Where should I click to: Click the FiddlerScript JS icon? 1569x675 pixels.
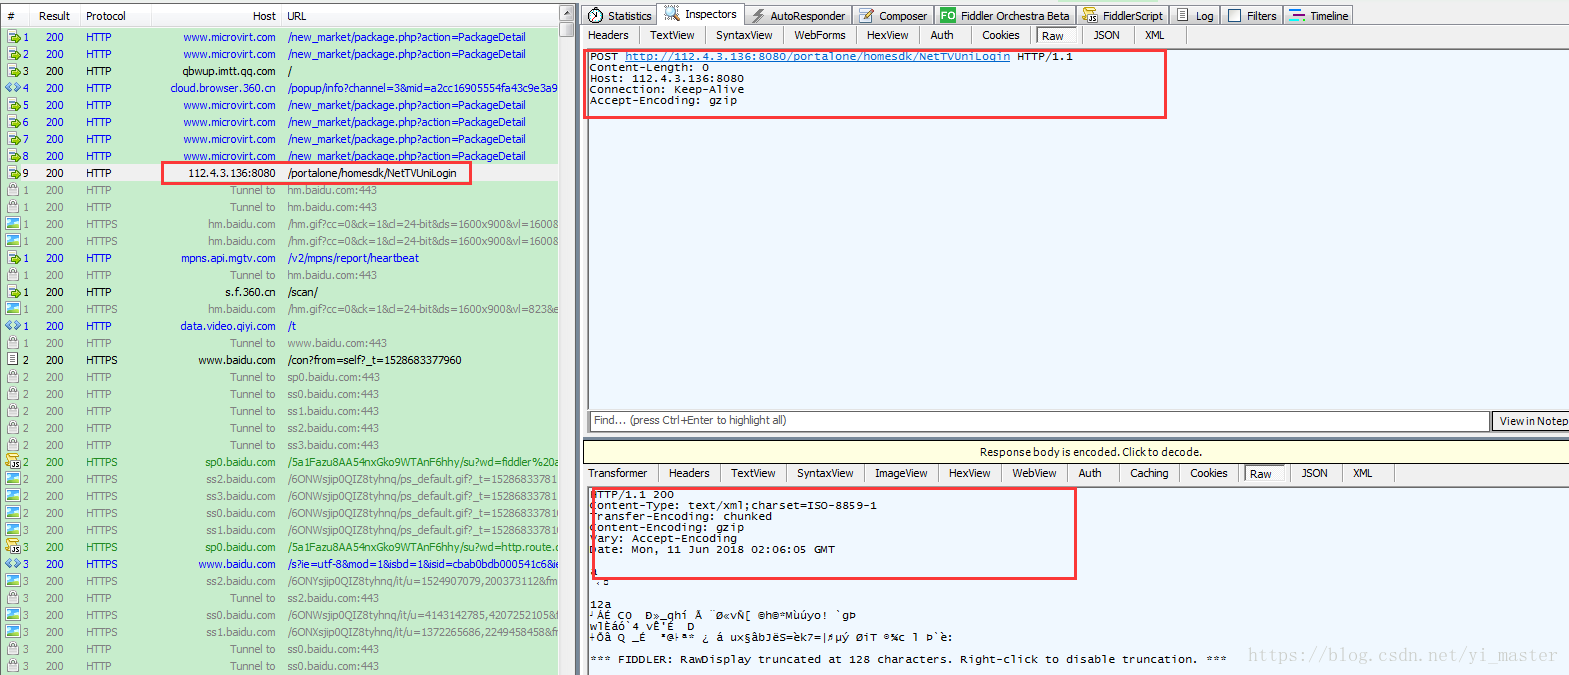click(1090, 15)
